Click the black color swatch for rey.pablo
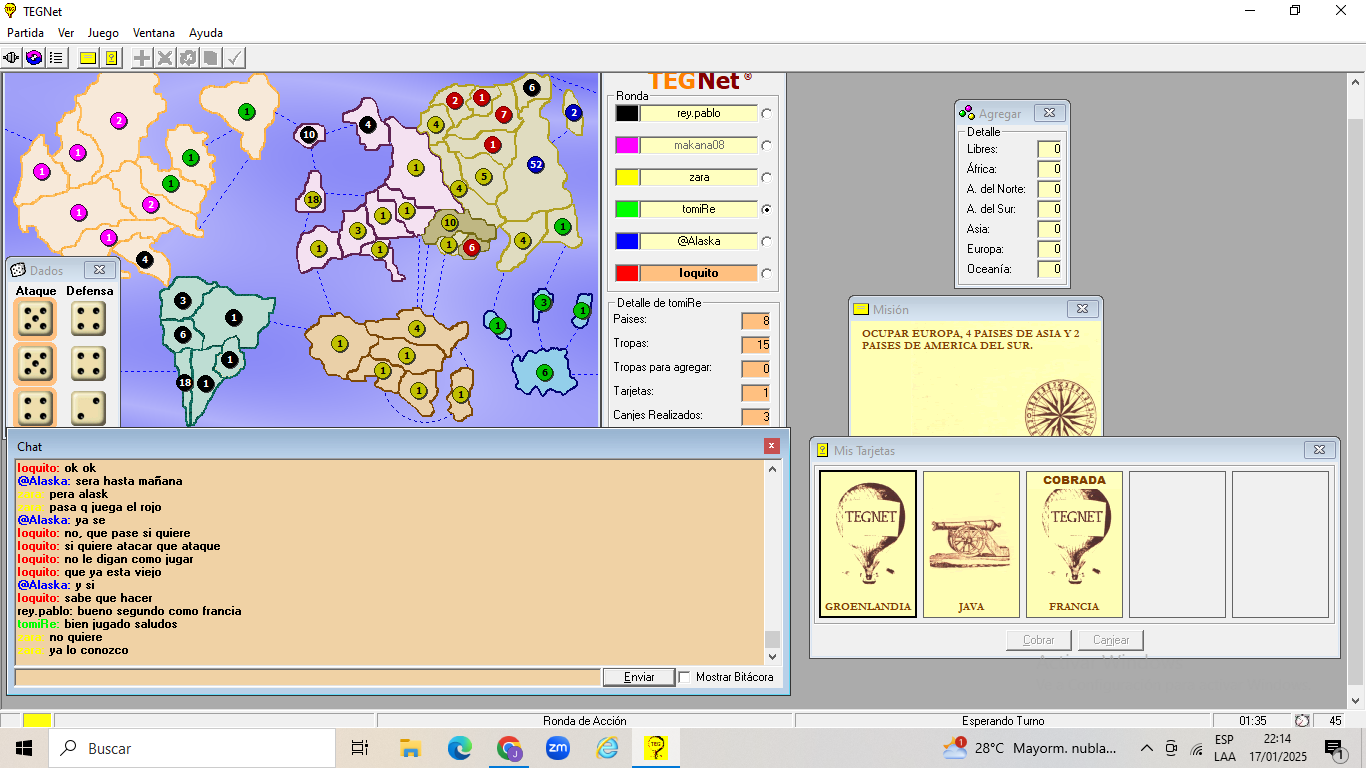1366x768 pixels. point(627,113)
